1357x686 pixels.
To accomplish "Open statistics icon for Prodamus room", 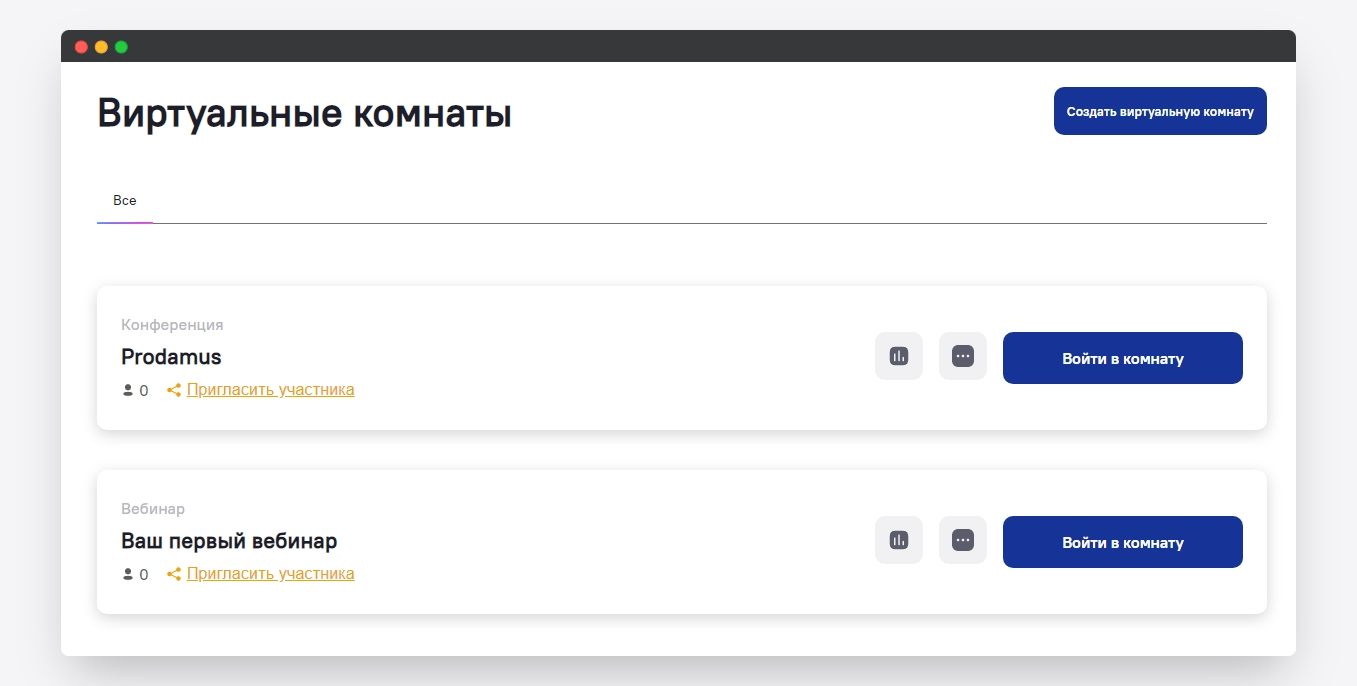I will click(x=898, y=356).
